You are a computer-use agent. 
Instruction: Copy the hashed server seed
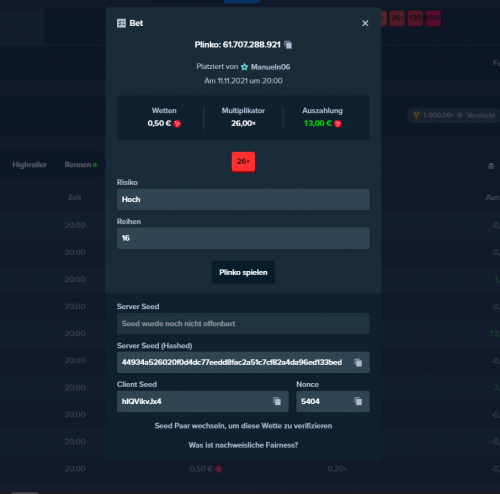358,362
